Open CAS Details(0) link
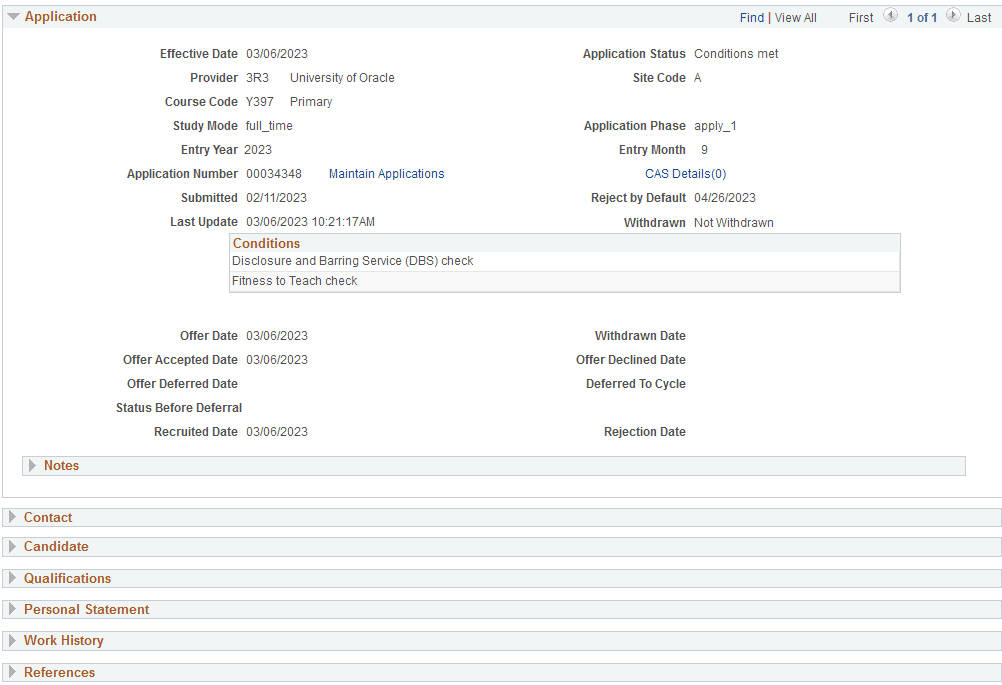 (x=685, y=174)
